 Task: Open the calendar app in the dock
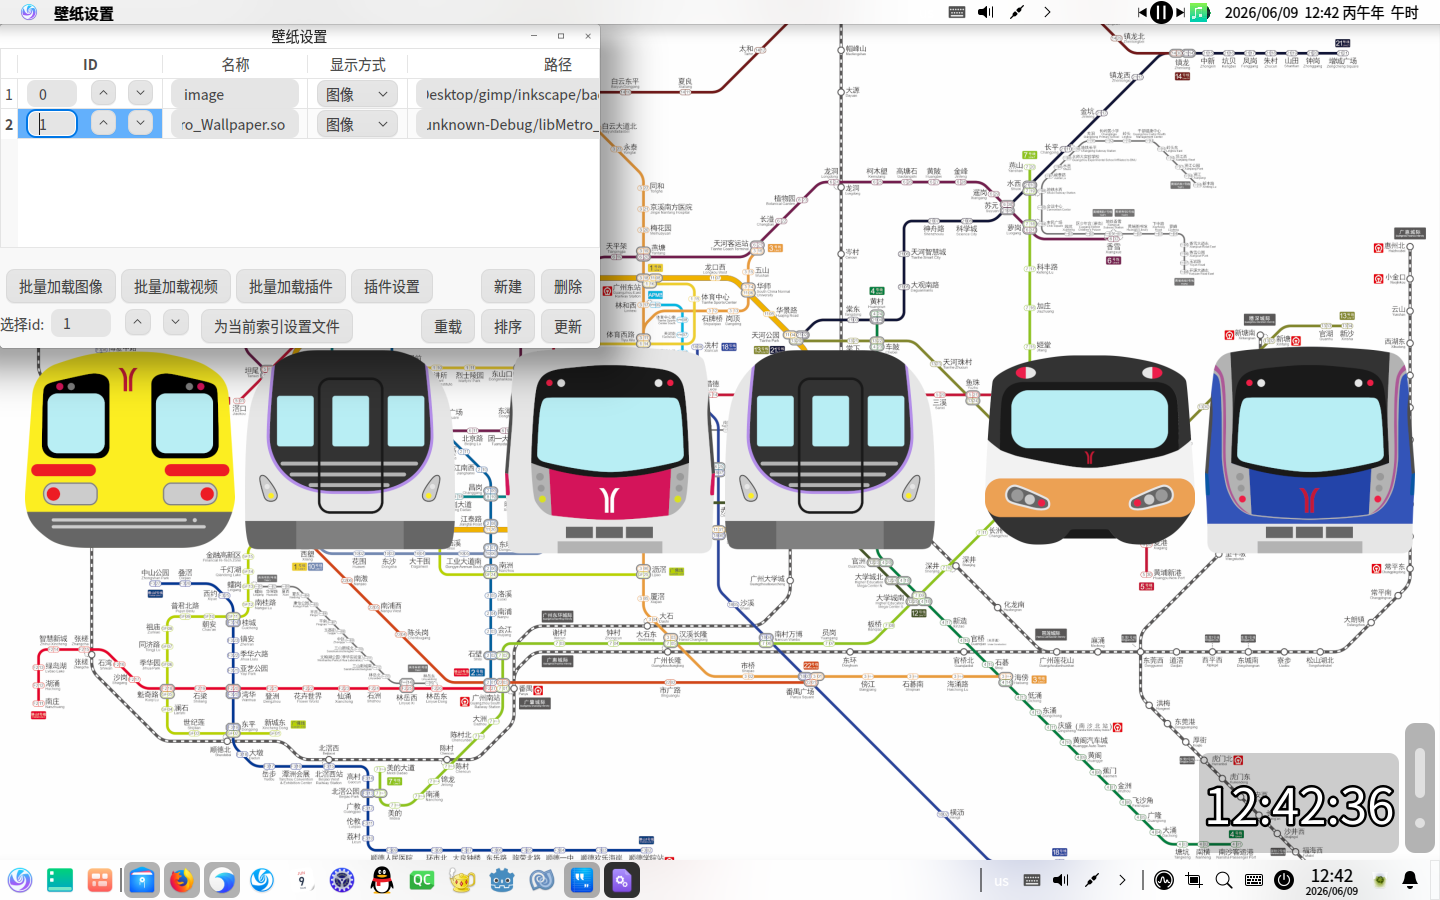pos(302,880)
